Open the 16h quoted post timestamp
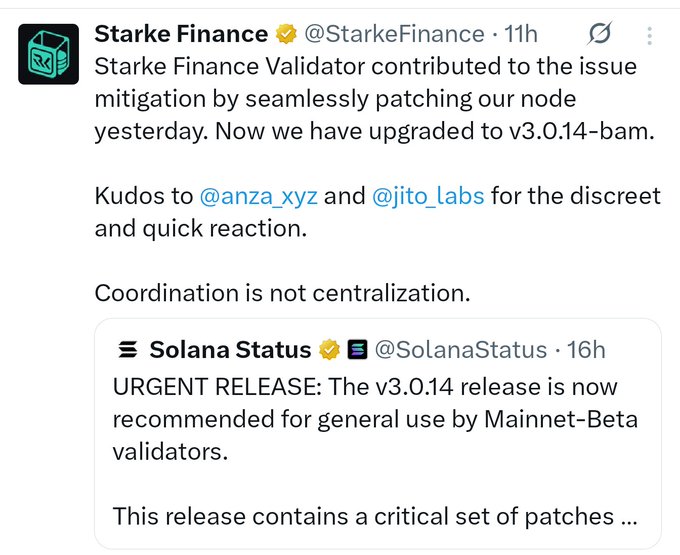This screenshot has width=680, height=555. coord(586,350)
